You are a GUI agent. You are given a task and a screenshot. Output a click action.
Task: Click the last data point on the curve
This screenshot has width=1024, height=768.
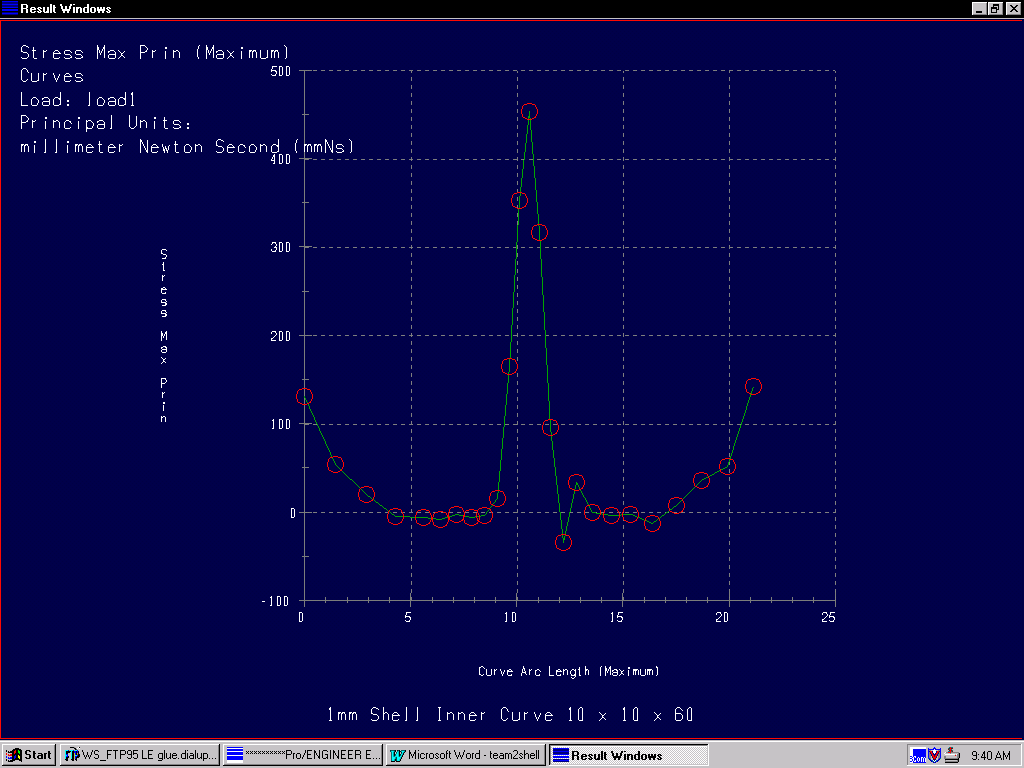tap(753, 386)
